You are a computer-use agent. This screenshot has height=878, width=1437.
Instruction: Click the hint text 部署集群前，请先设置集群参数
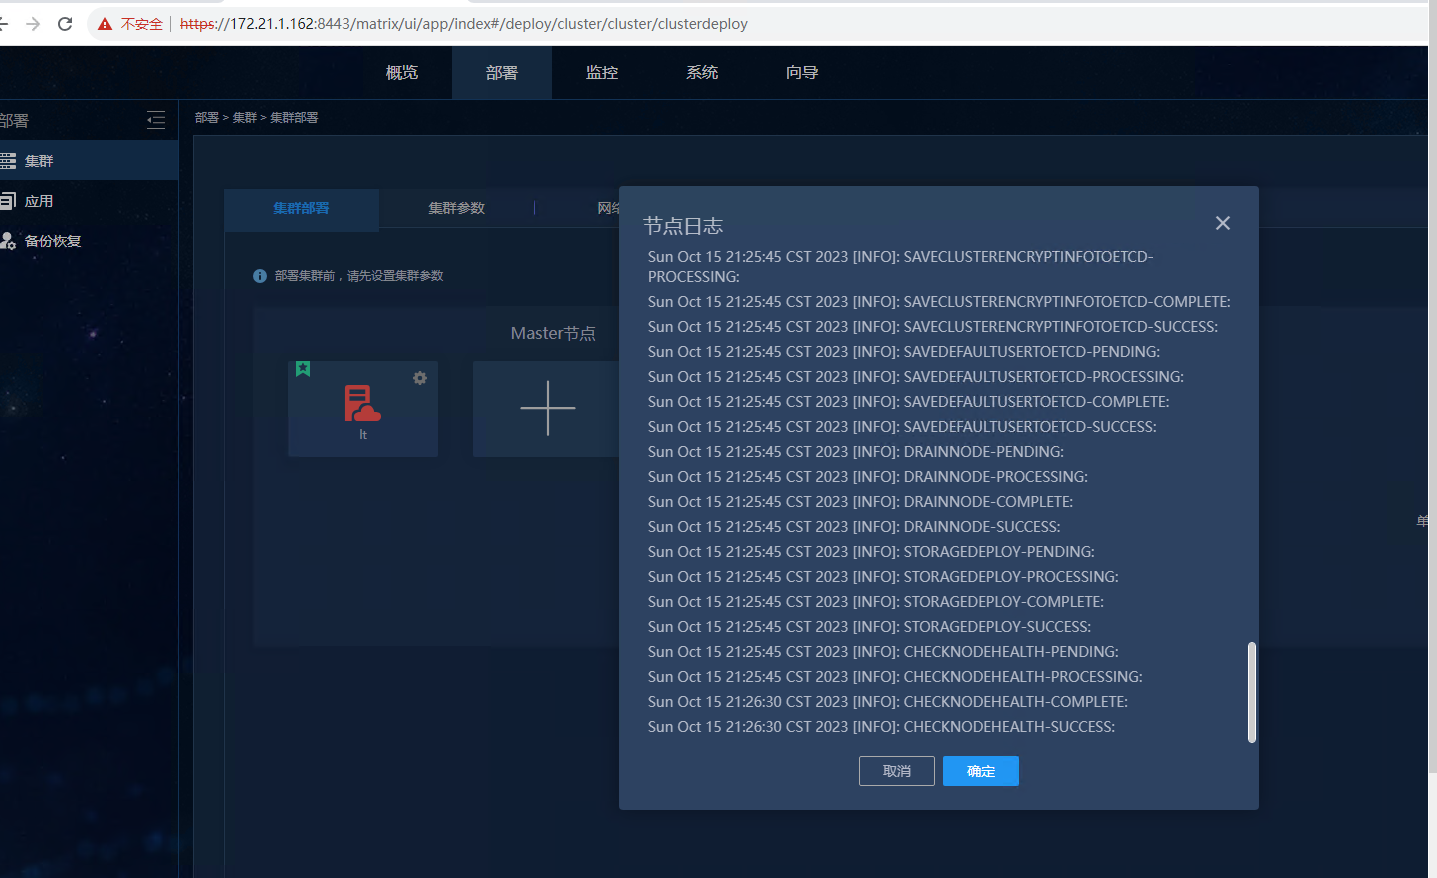point(359,276)
